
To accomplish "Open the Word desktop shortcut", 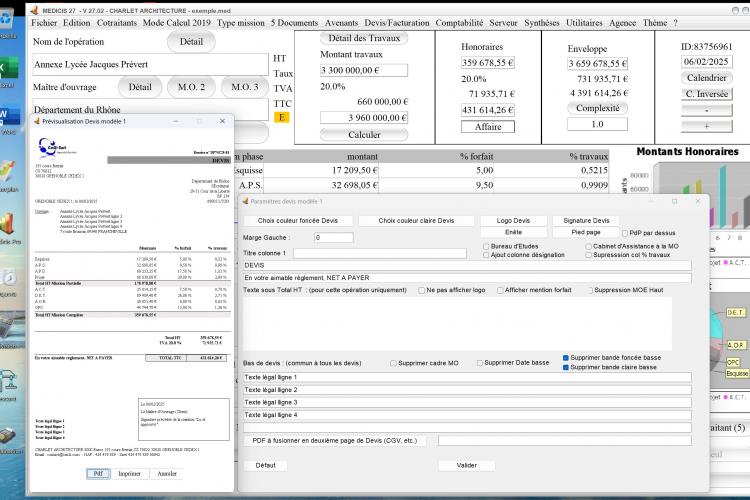I will tap(8, 116).
